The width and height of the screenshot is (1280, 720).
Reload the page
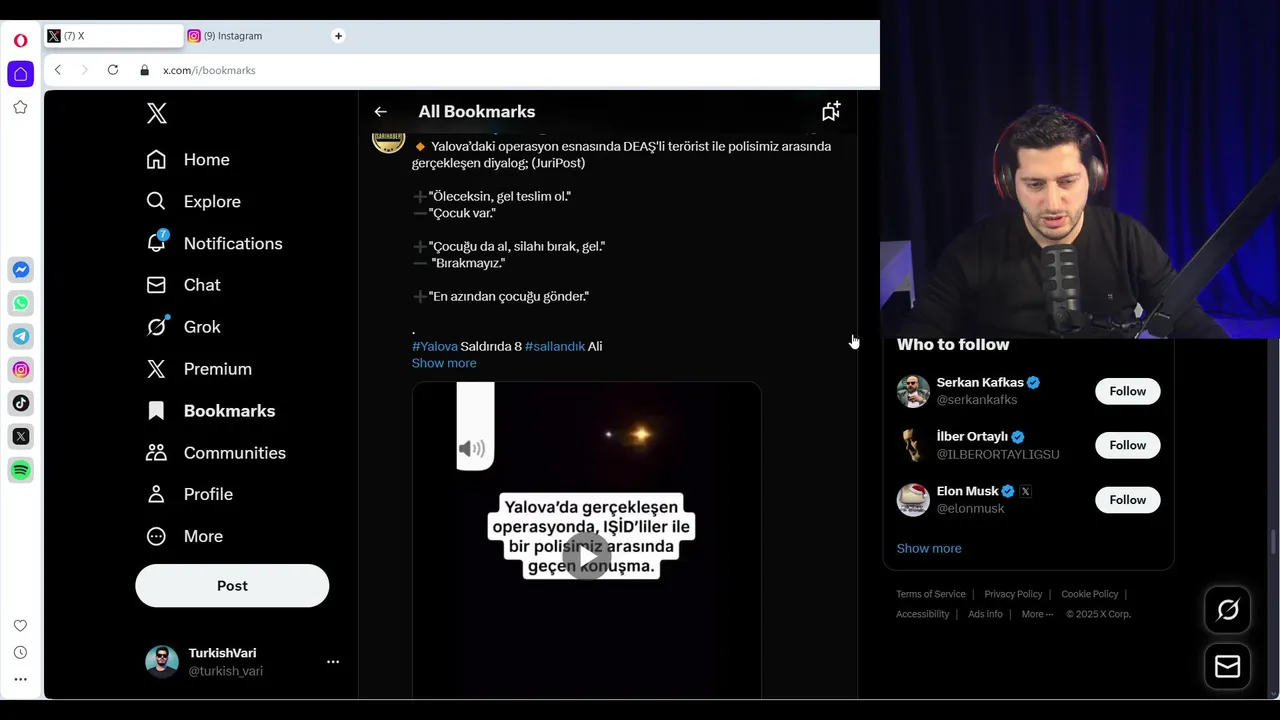tap(113, 70)
